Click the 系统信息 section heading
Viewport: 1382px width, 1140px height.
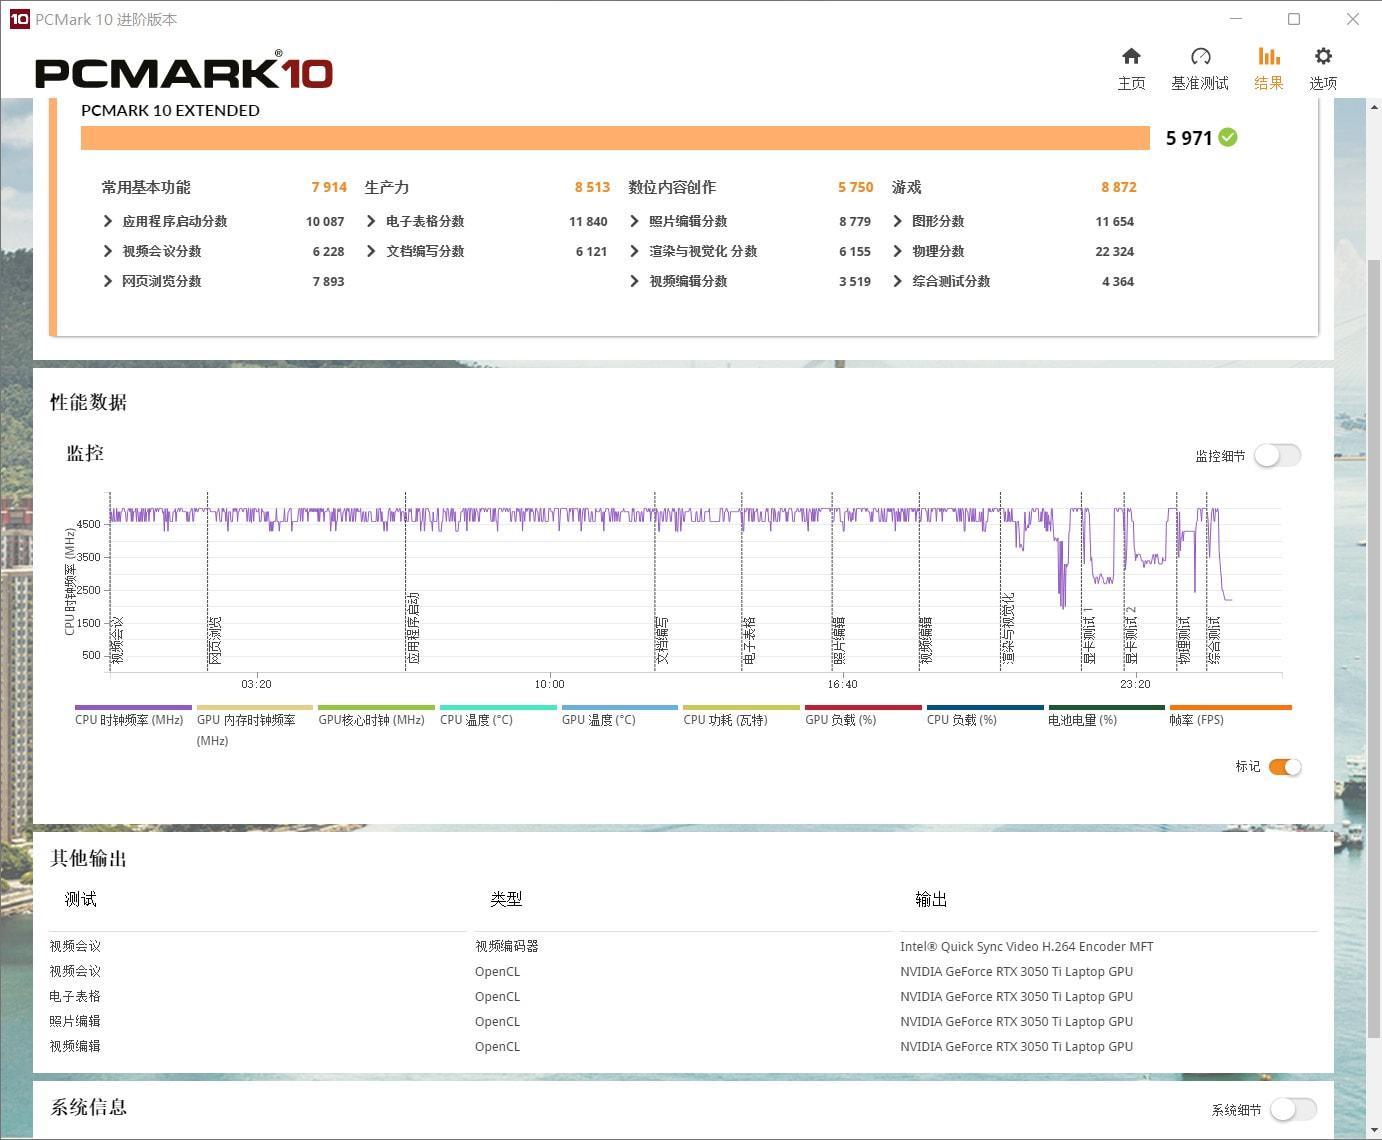coord(89,1107)
